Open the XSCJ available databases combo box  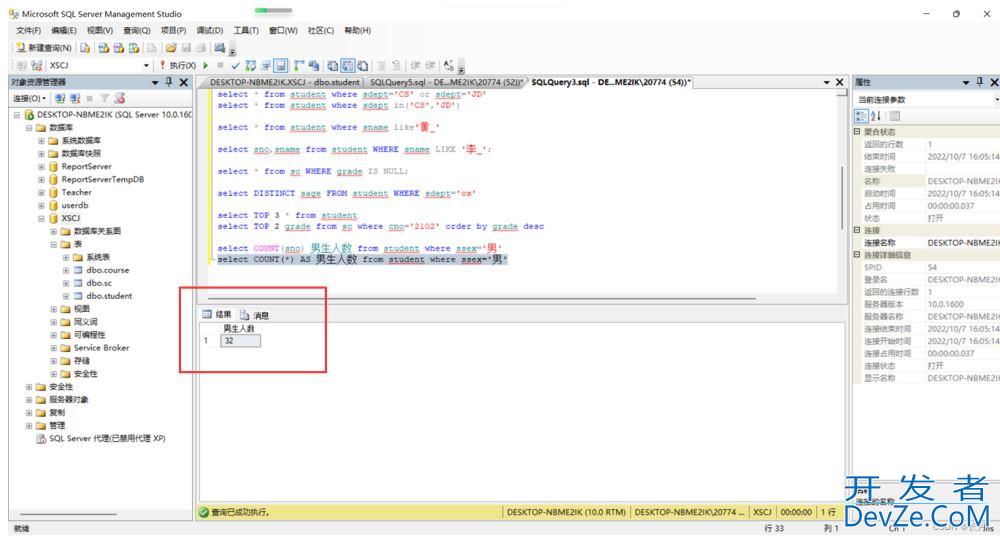[x=99, y=65]
